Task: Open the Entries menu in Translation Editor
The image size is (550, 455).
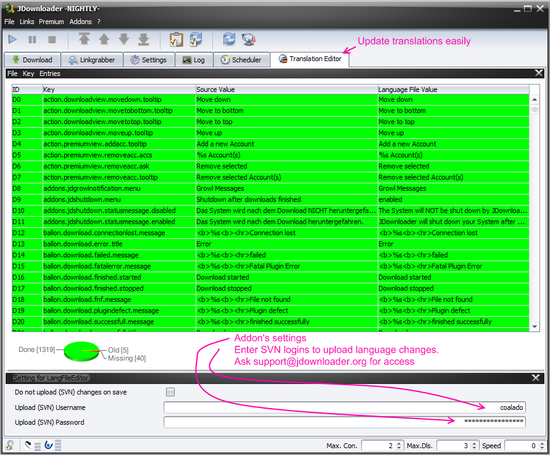Action: [x=49, y=73]
